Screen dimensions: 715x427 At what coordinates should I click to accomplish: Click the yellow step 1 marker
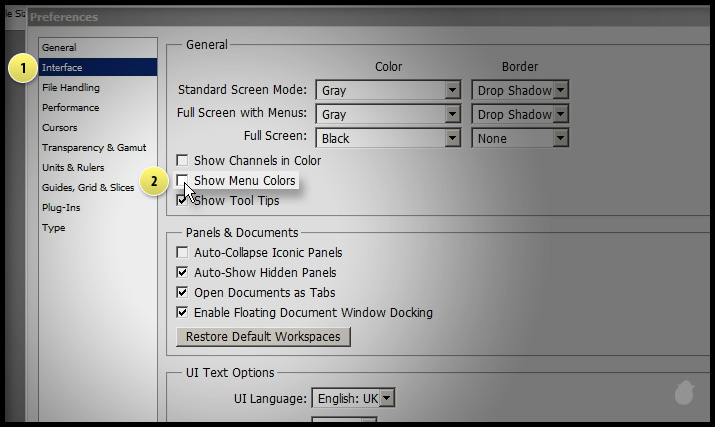point(20,69)
